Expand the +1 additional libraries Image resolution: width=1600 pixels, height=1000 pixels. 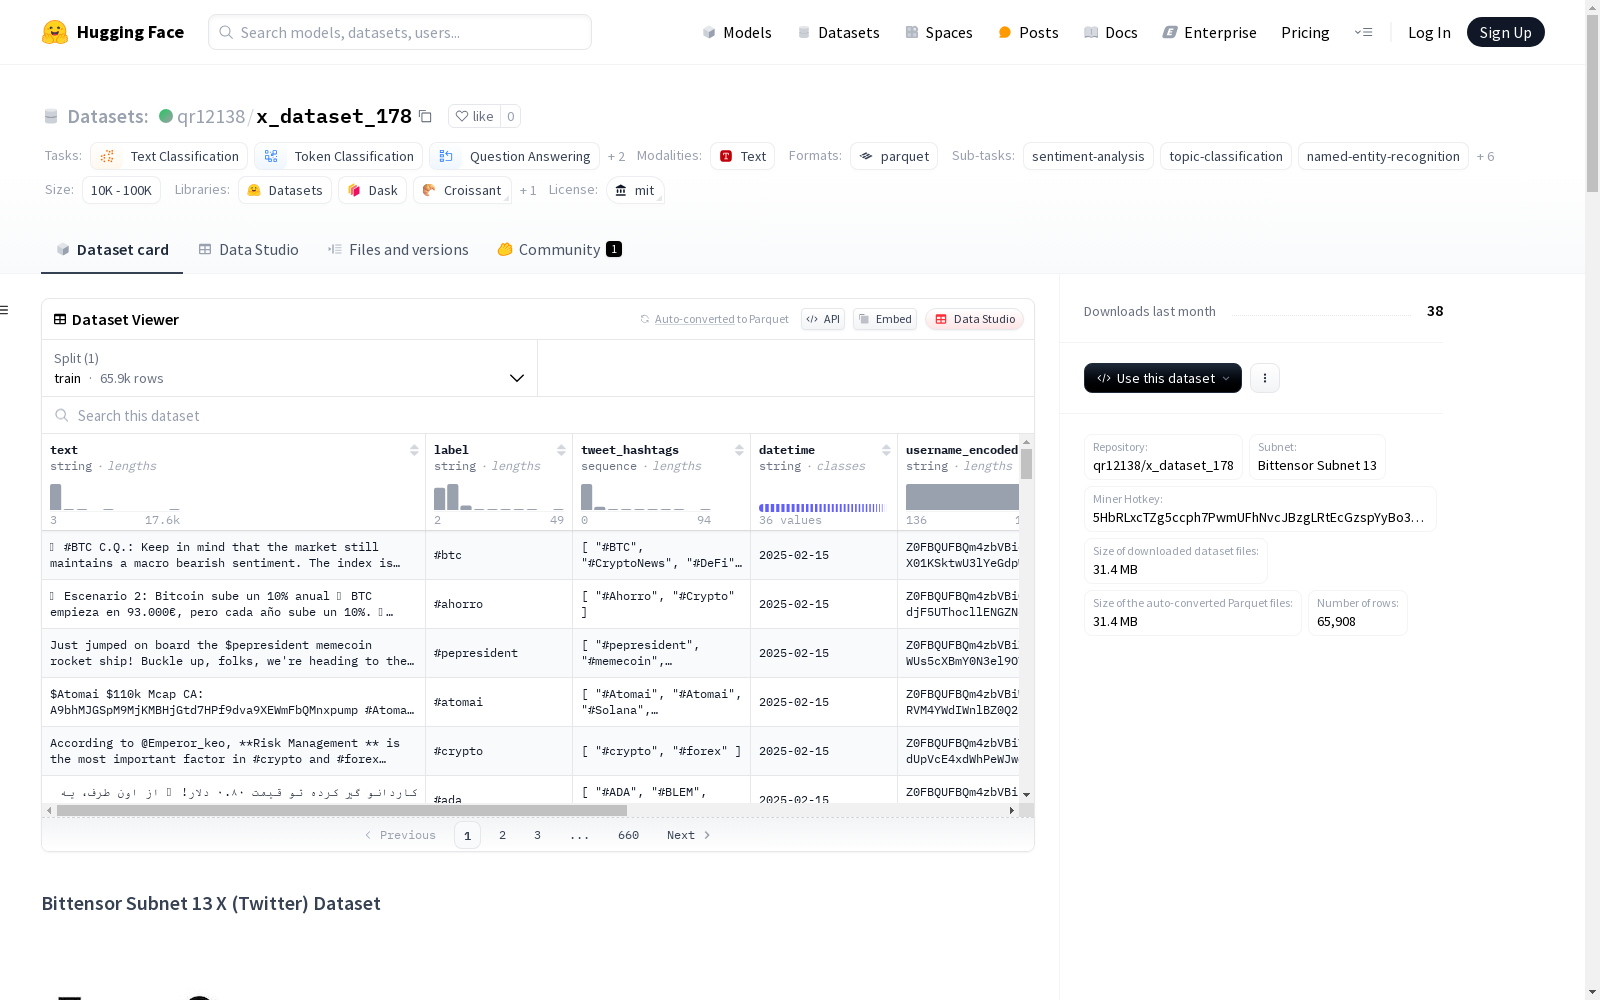click(x=528, y=190)
